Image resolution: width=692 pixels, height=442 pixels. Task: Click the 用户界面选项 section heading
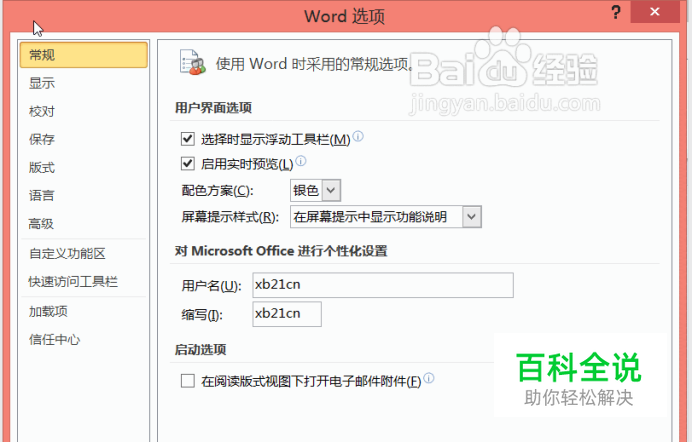tap(213, 108)
